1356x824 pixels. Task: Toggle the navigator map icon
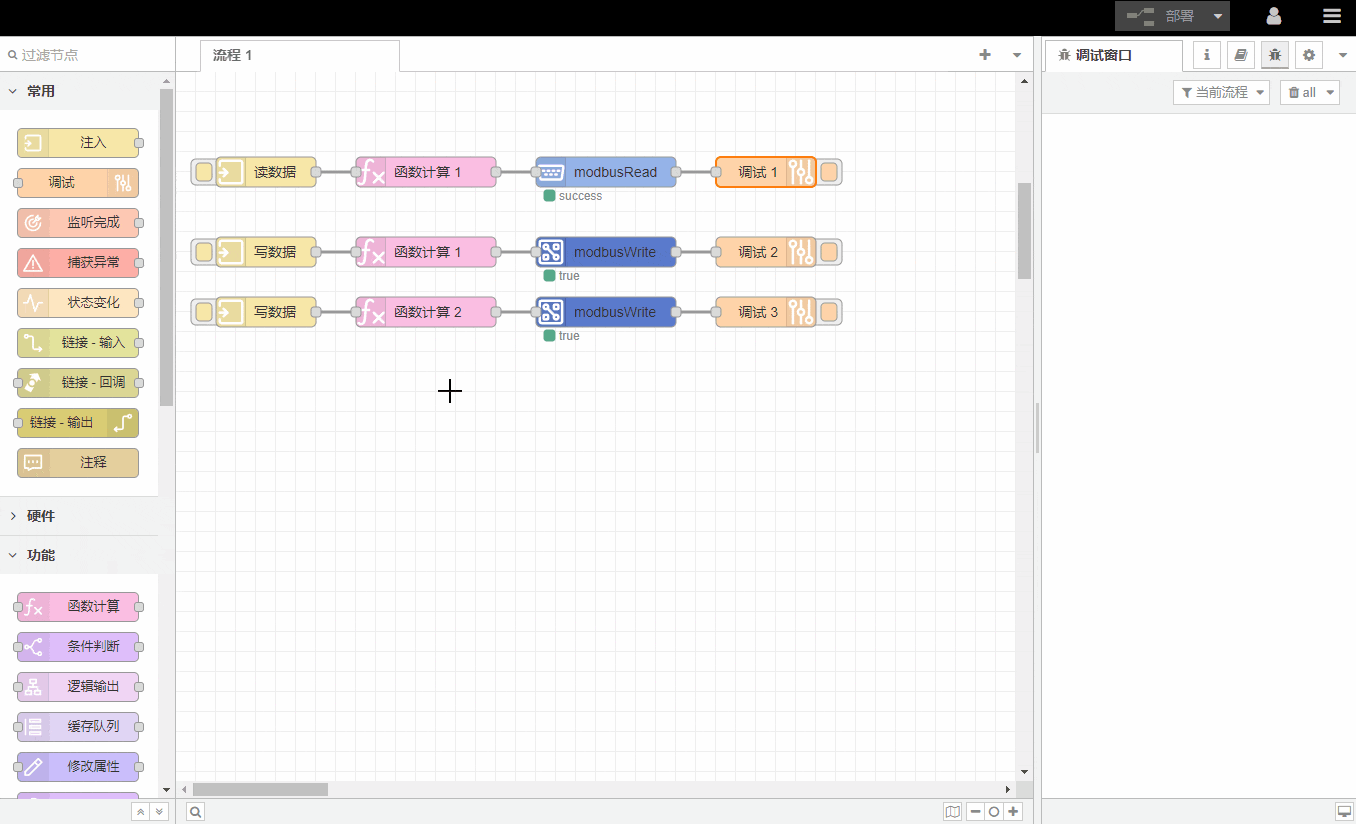pyautogui.click(x=952, y=812)
